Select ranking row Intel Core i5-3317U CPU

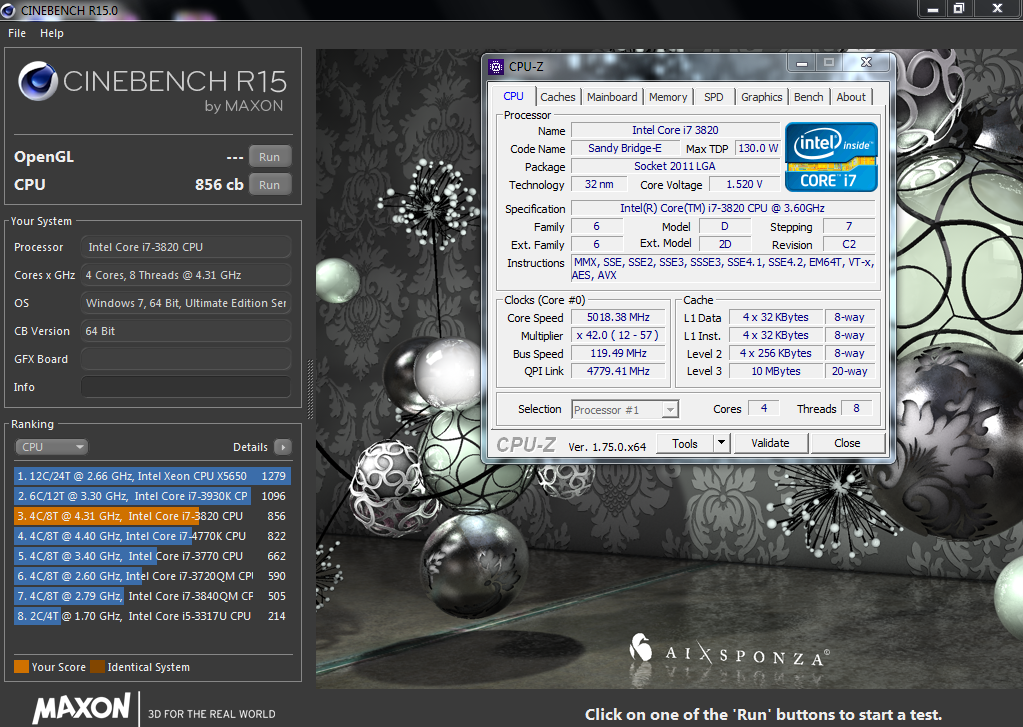[x=152, y=616]
